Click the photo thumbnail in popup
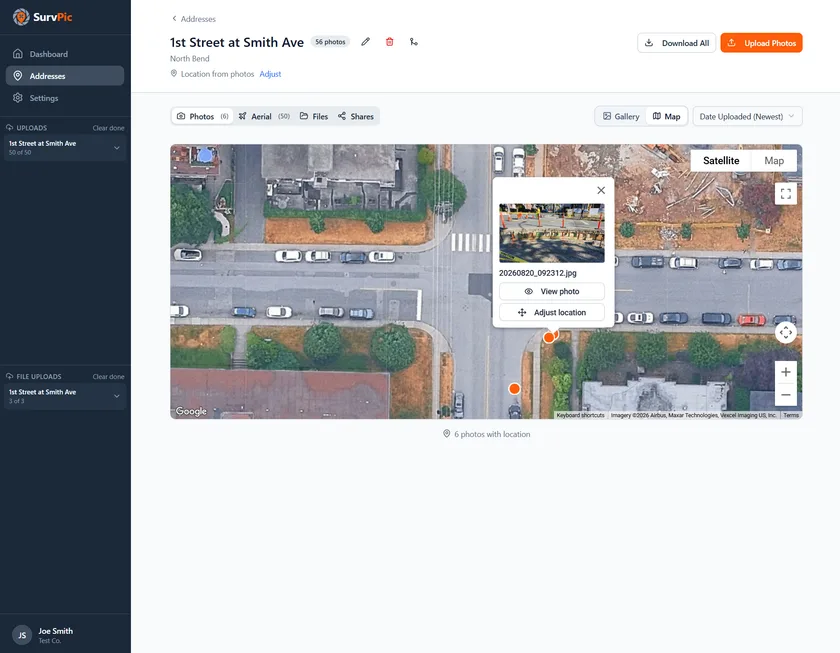 tap(552, 233)
